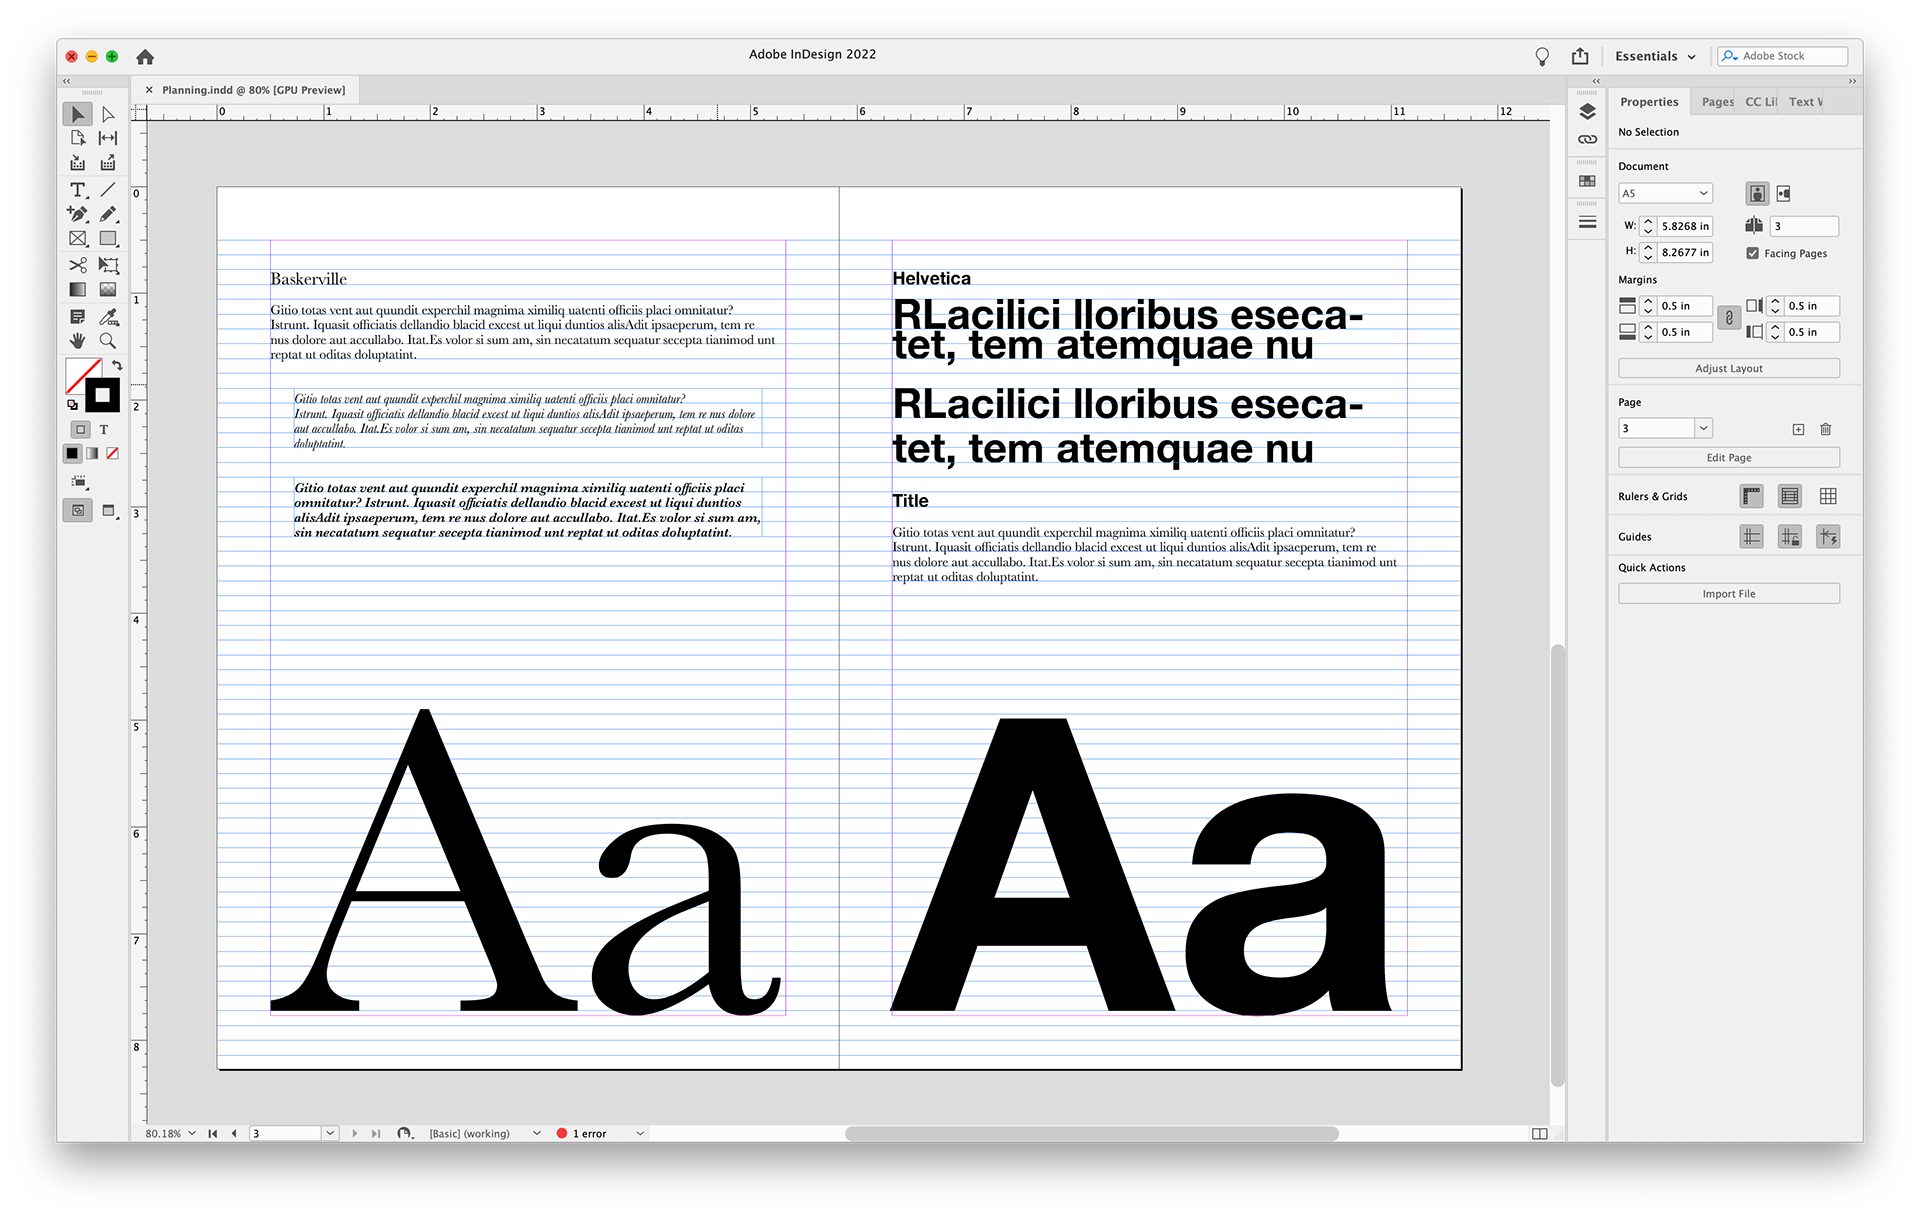
Task: Toggle the Facing Pages checkbox
Action: pyautogui.click(x=1752, y=253)
